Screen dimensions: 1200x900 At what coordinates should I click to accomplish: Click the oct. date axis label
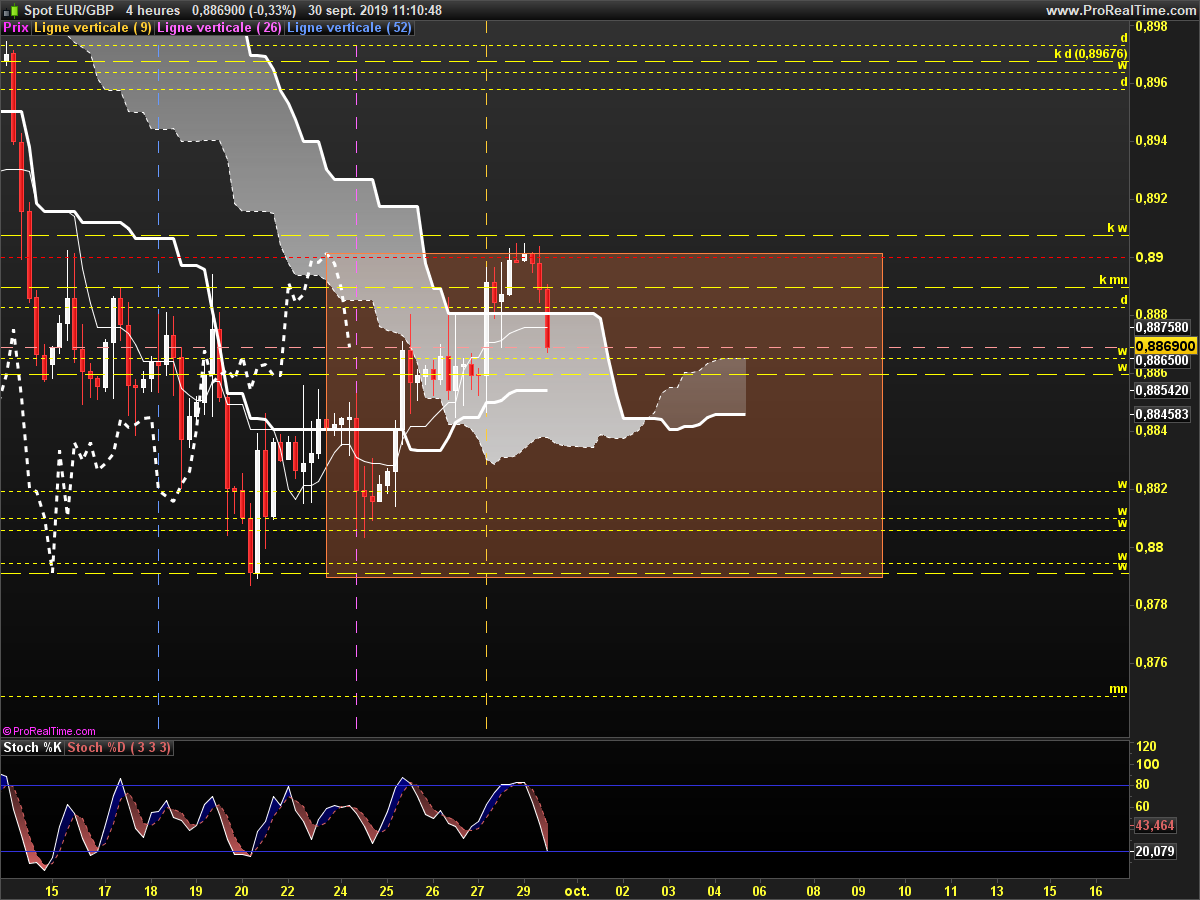click(x=577, y=890)
